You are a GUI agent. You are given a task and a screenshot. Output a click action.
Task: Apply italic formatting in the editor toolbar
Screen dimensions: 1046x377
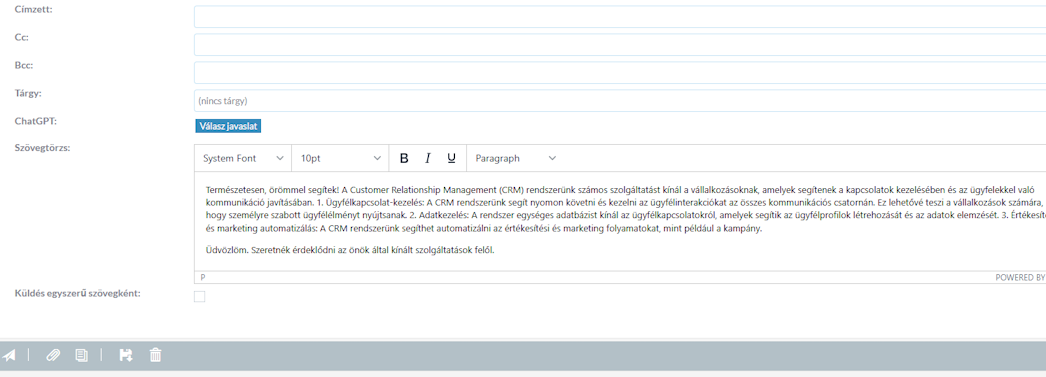pyautogui.click(x=428, y=158)
